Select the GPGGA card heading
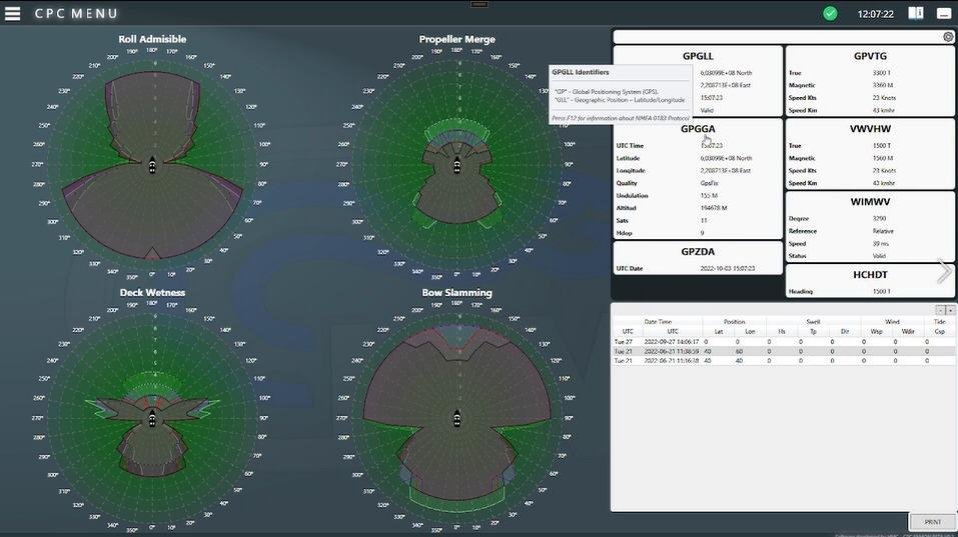Screen dimensions: 958x537 pos(698,129)
